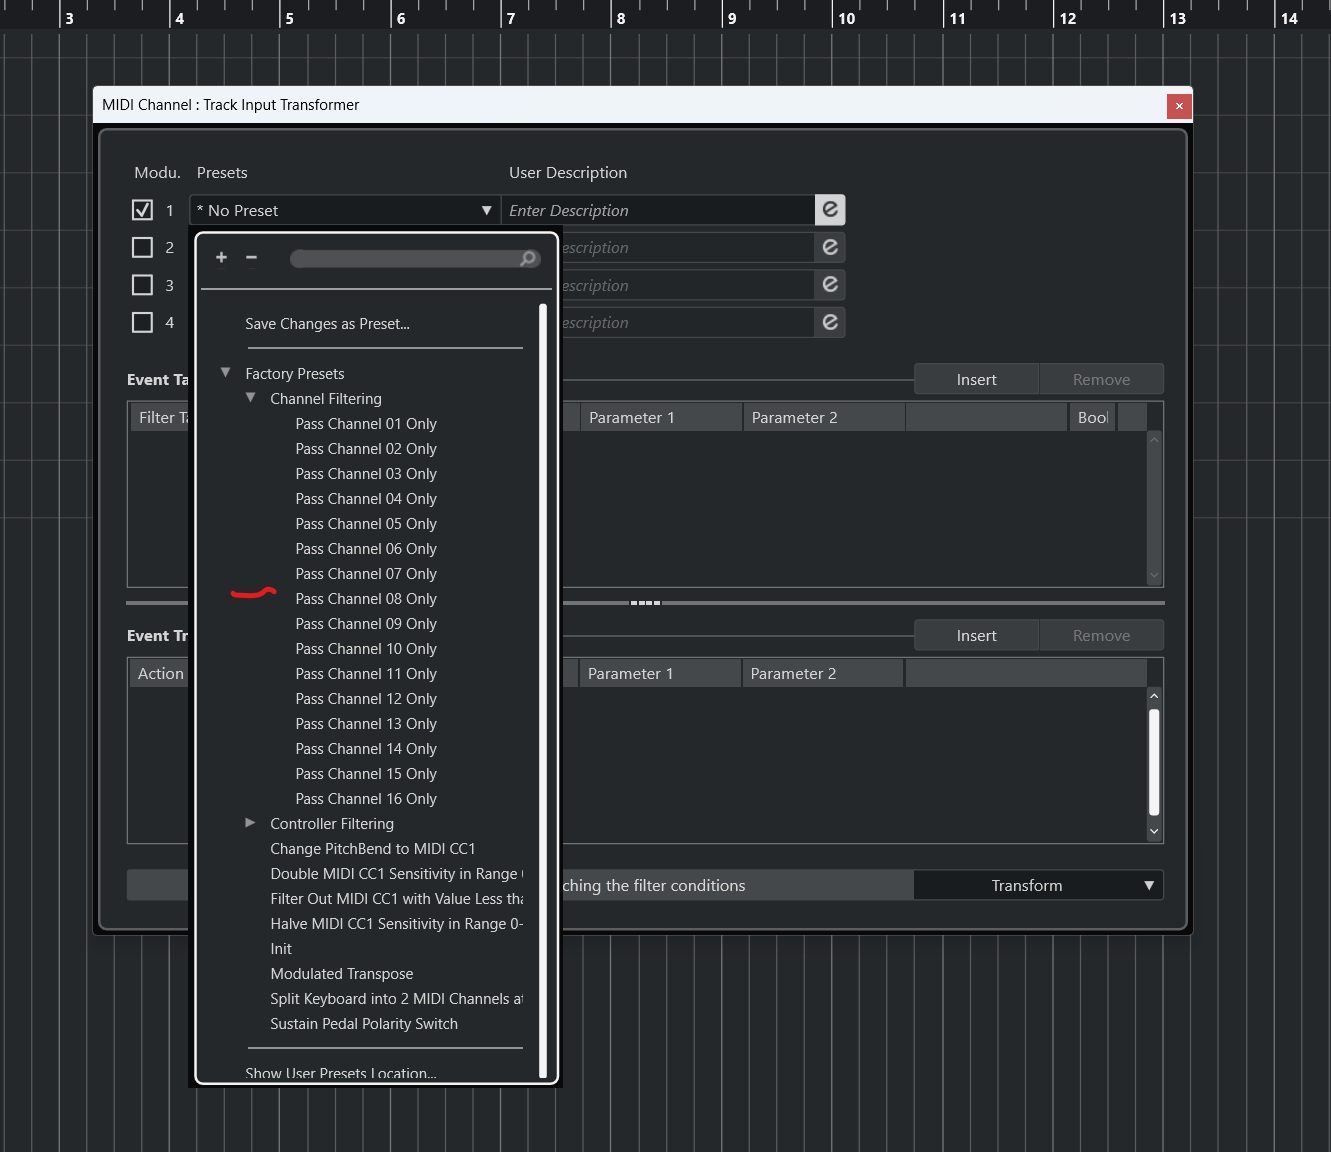Choose Pass Channel 07 Only preset
1331x1152 pixels.
click(x=366, y=574)
